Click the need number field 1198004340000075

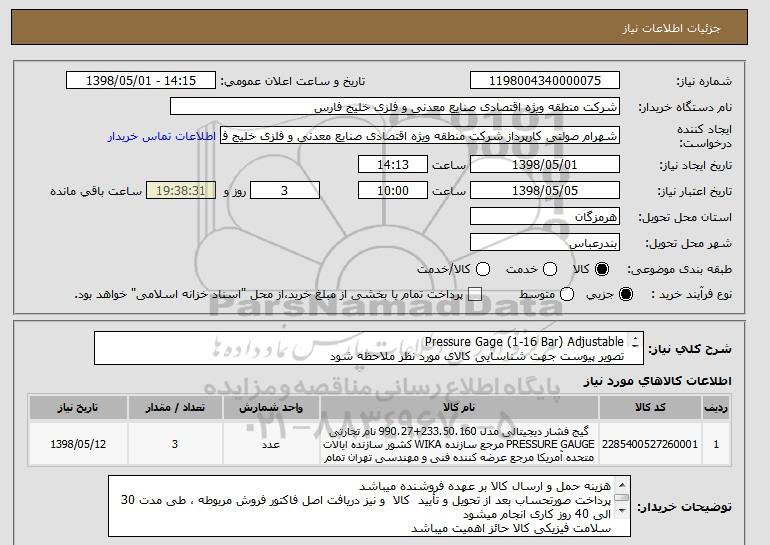(545, 81)
